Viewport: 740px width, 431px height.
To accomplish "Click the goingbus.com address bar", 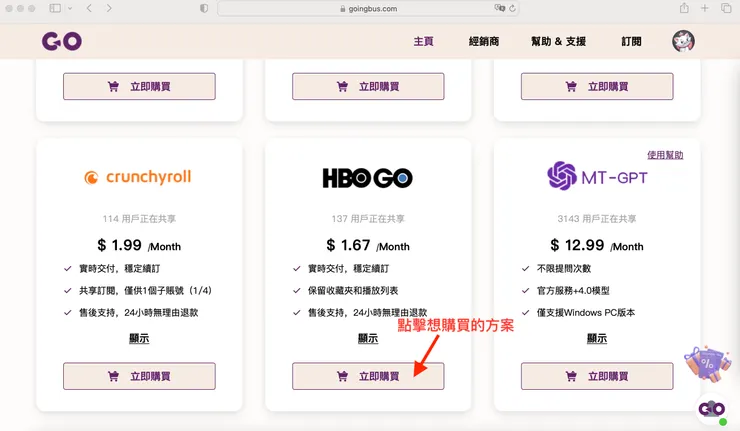I will click(x=368, y=8).
